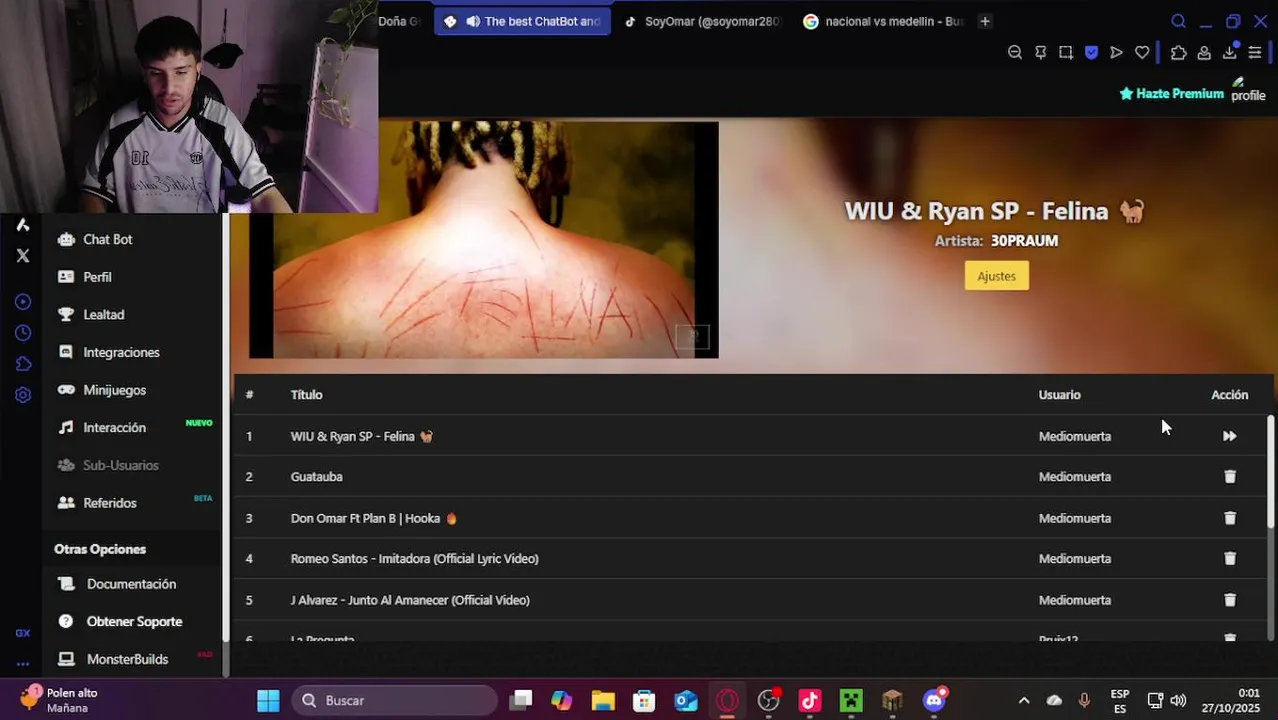Open Chat Bot in sidebar
Viewport: 1278px width, 720px height.
(108, 239)
